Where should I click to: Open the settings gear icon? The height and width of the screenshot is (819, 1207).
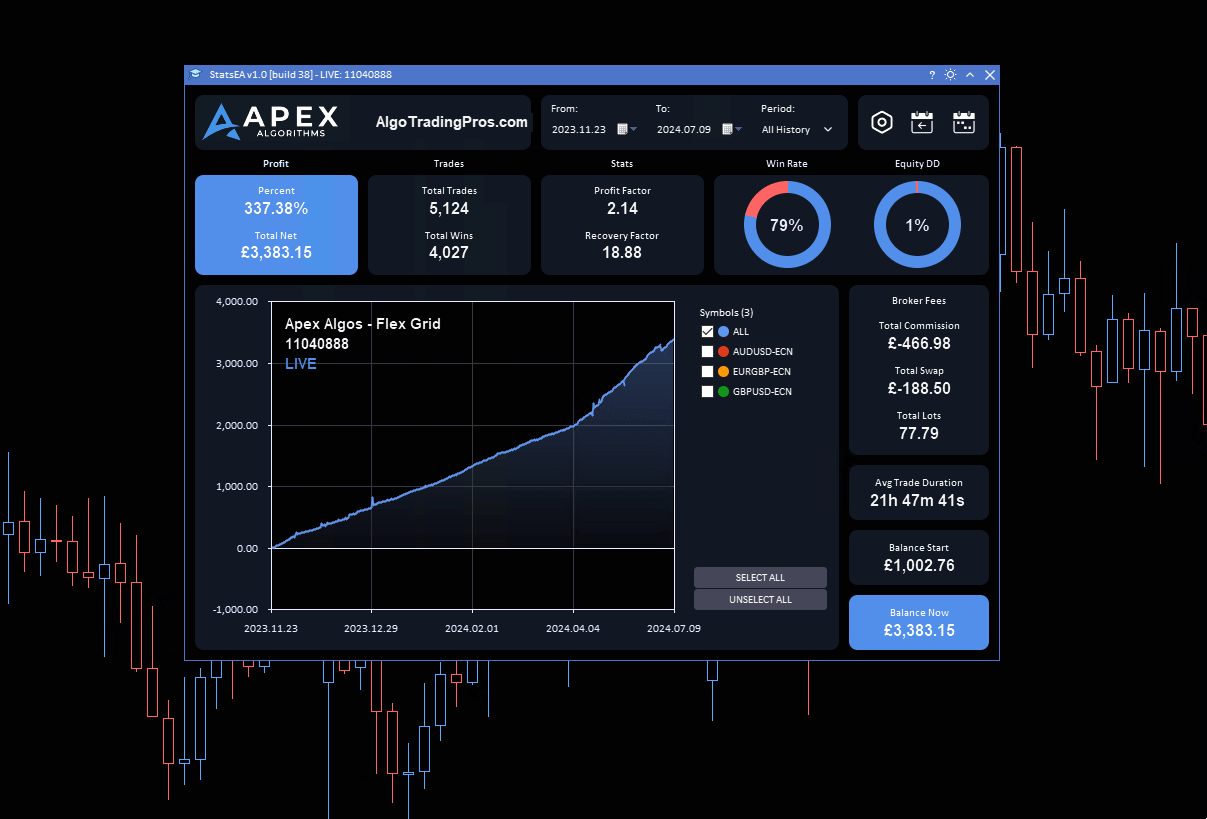(x=882, y=122)
